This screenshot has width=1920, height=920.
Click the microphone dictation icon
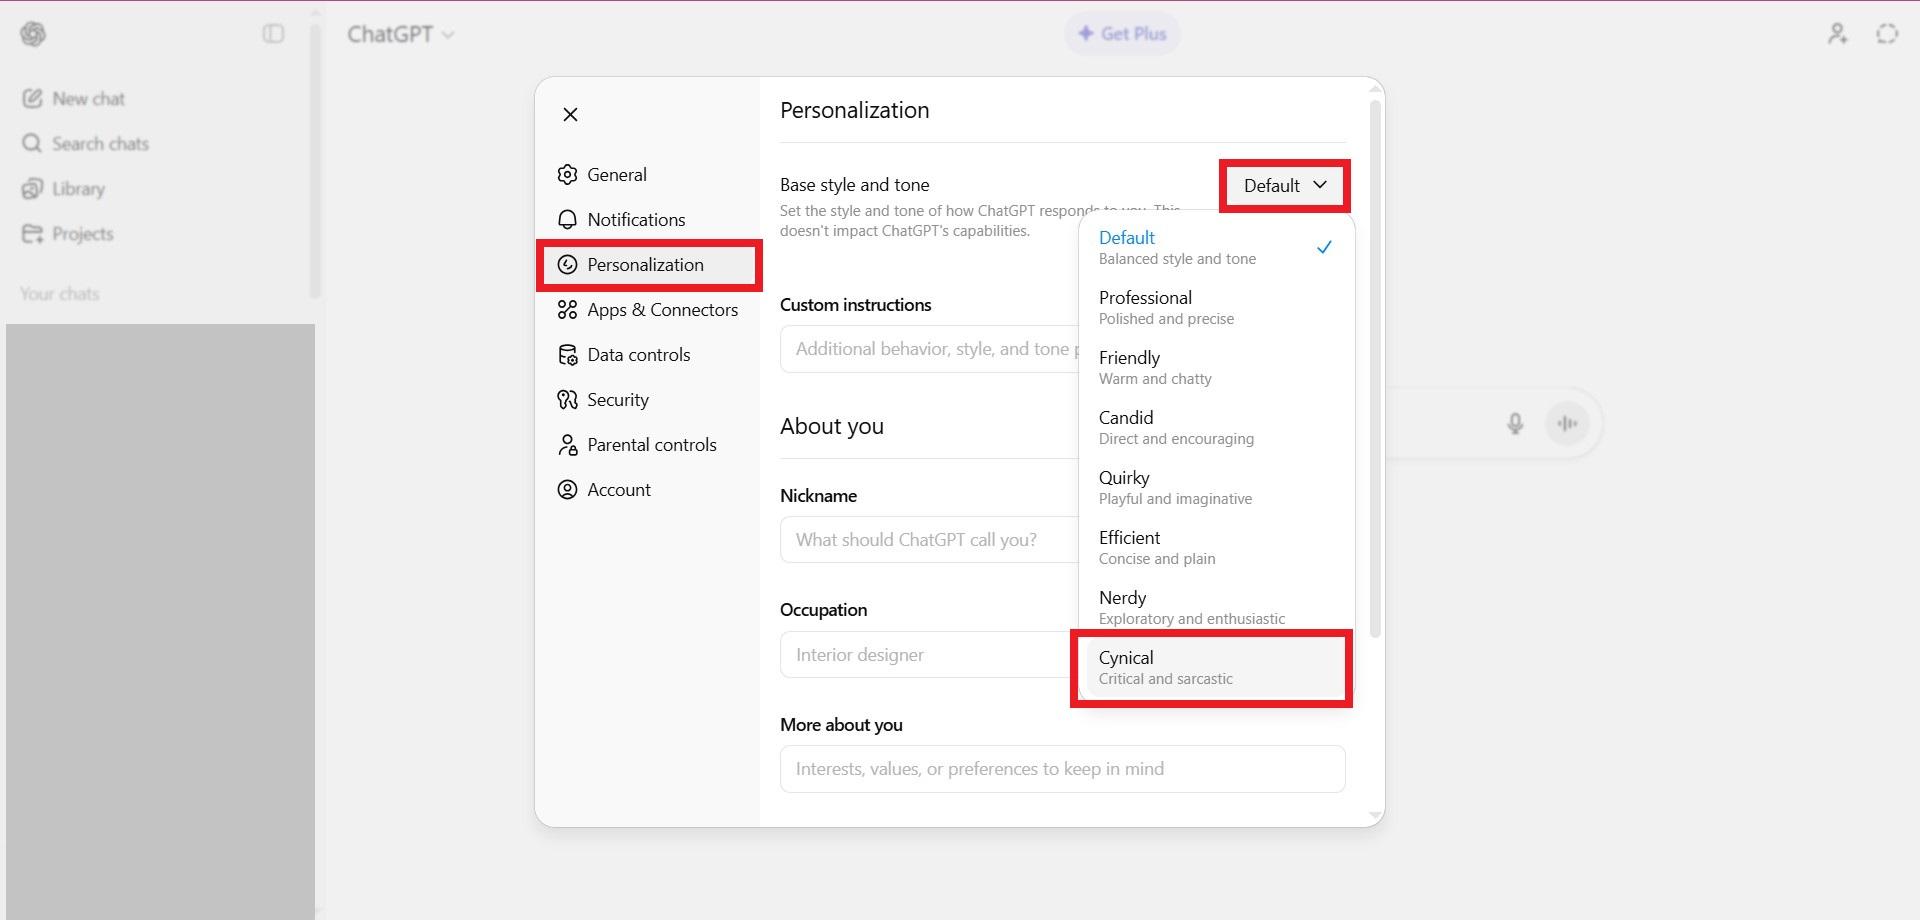click(1515, 423)
